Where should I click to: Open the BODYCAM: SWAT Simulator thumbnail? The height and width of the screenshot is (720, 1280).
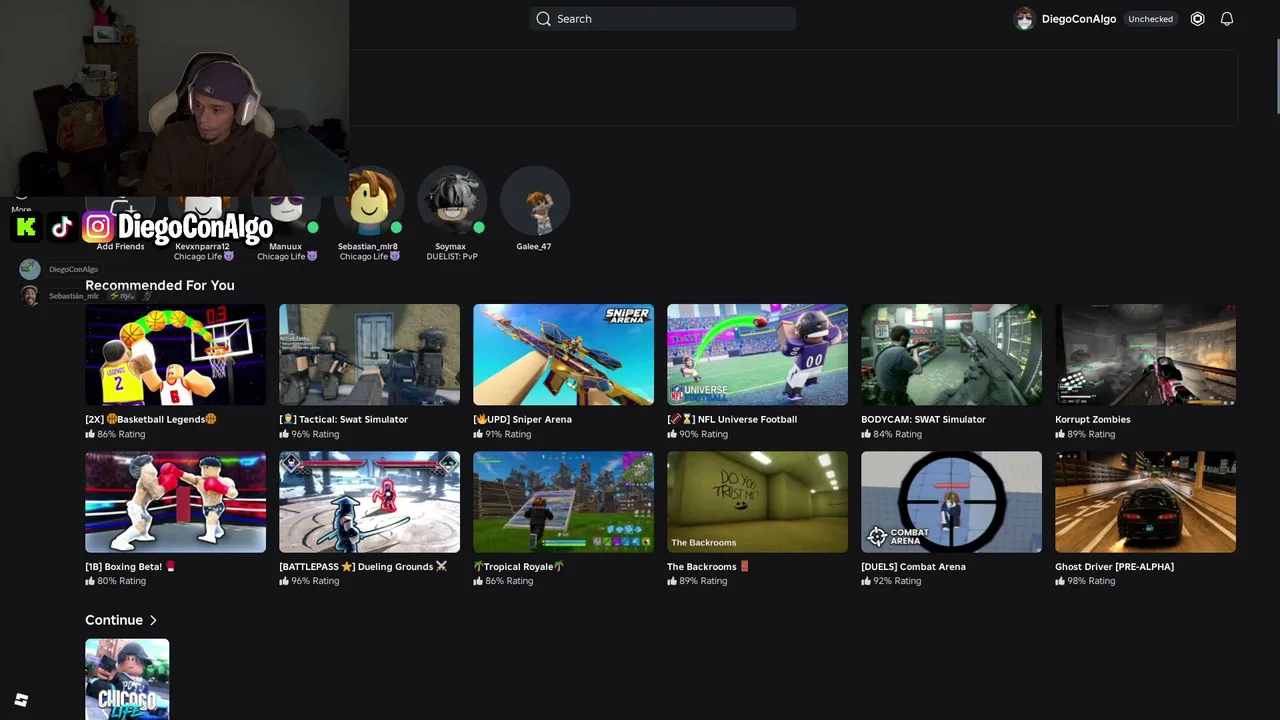(x=952, y=355)
